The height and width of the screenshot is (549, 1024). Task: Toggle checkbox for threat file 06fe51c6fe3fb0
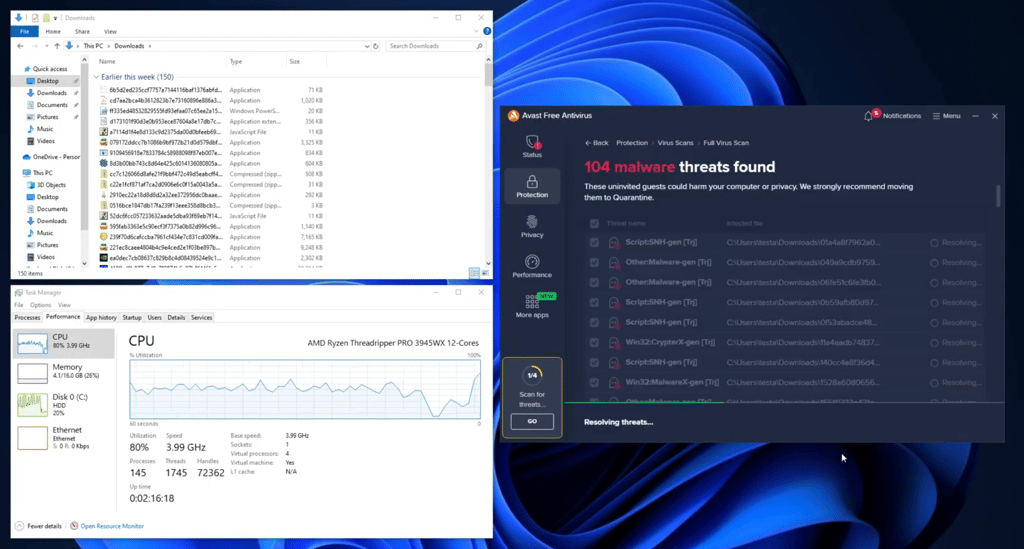594,283
